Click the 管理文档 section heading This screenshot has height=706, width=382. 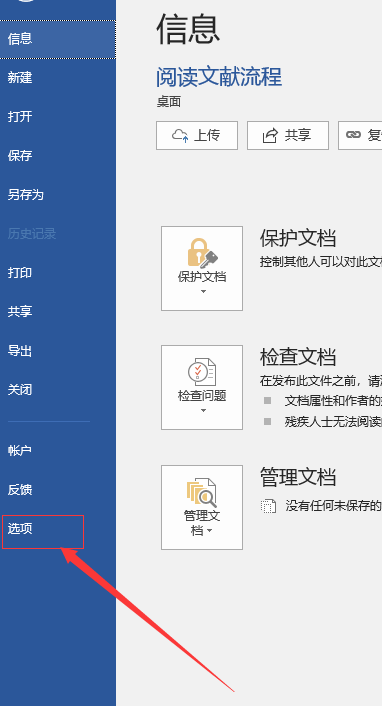click(x=298, y=477)
